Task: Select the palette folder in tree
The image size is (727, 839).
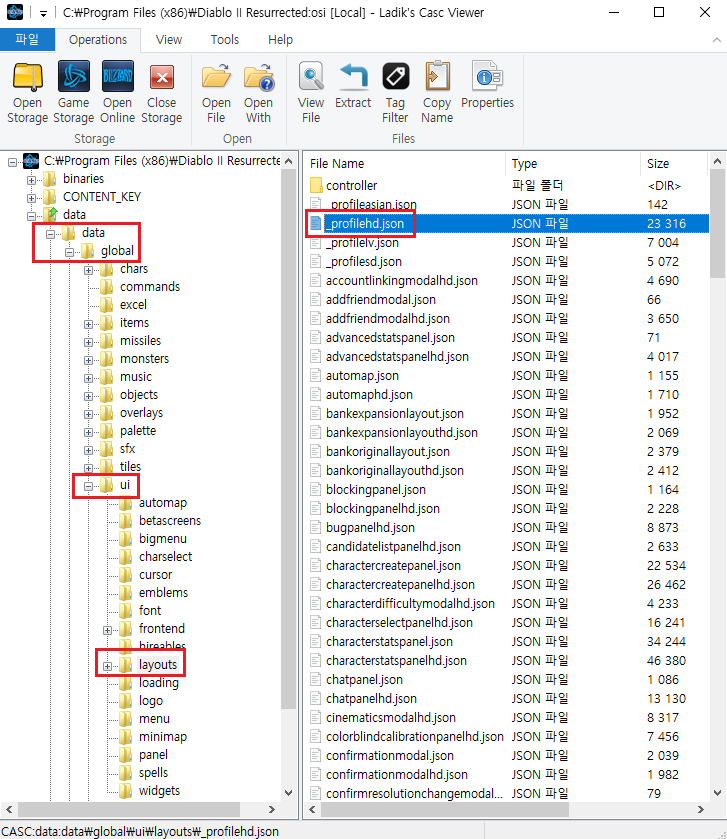Action: pyautogui.click(x=137, y=431)
